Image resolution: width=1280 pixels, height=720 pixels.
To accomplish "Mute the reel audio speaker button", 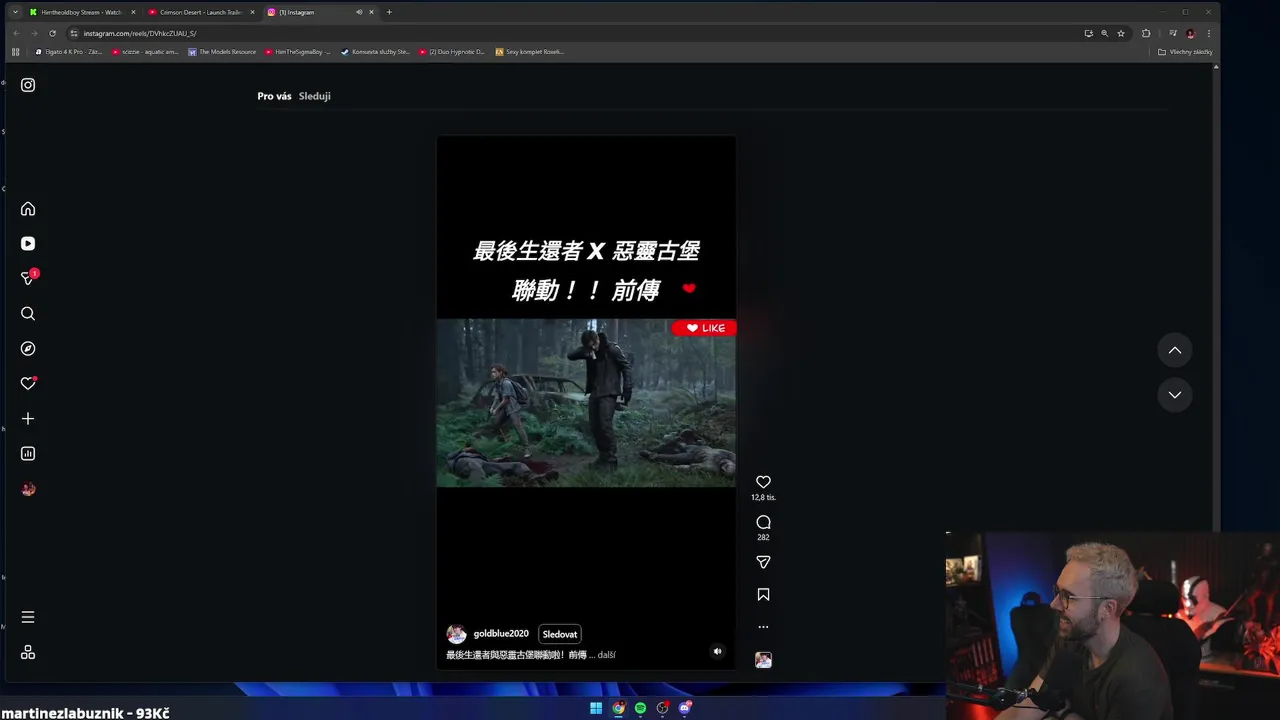I will 717,651.
